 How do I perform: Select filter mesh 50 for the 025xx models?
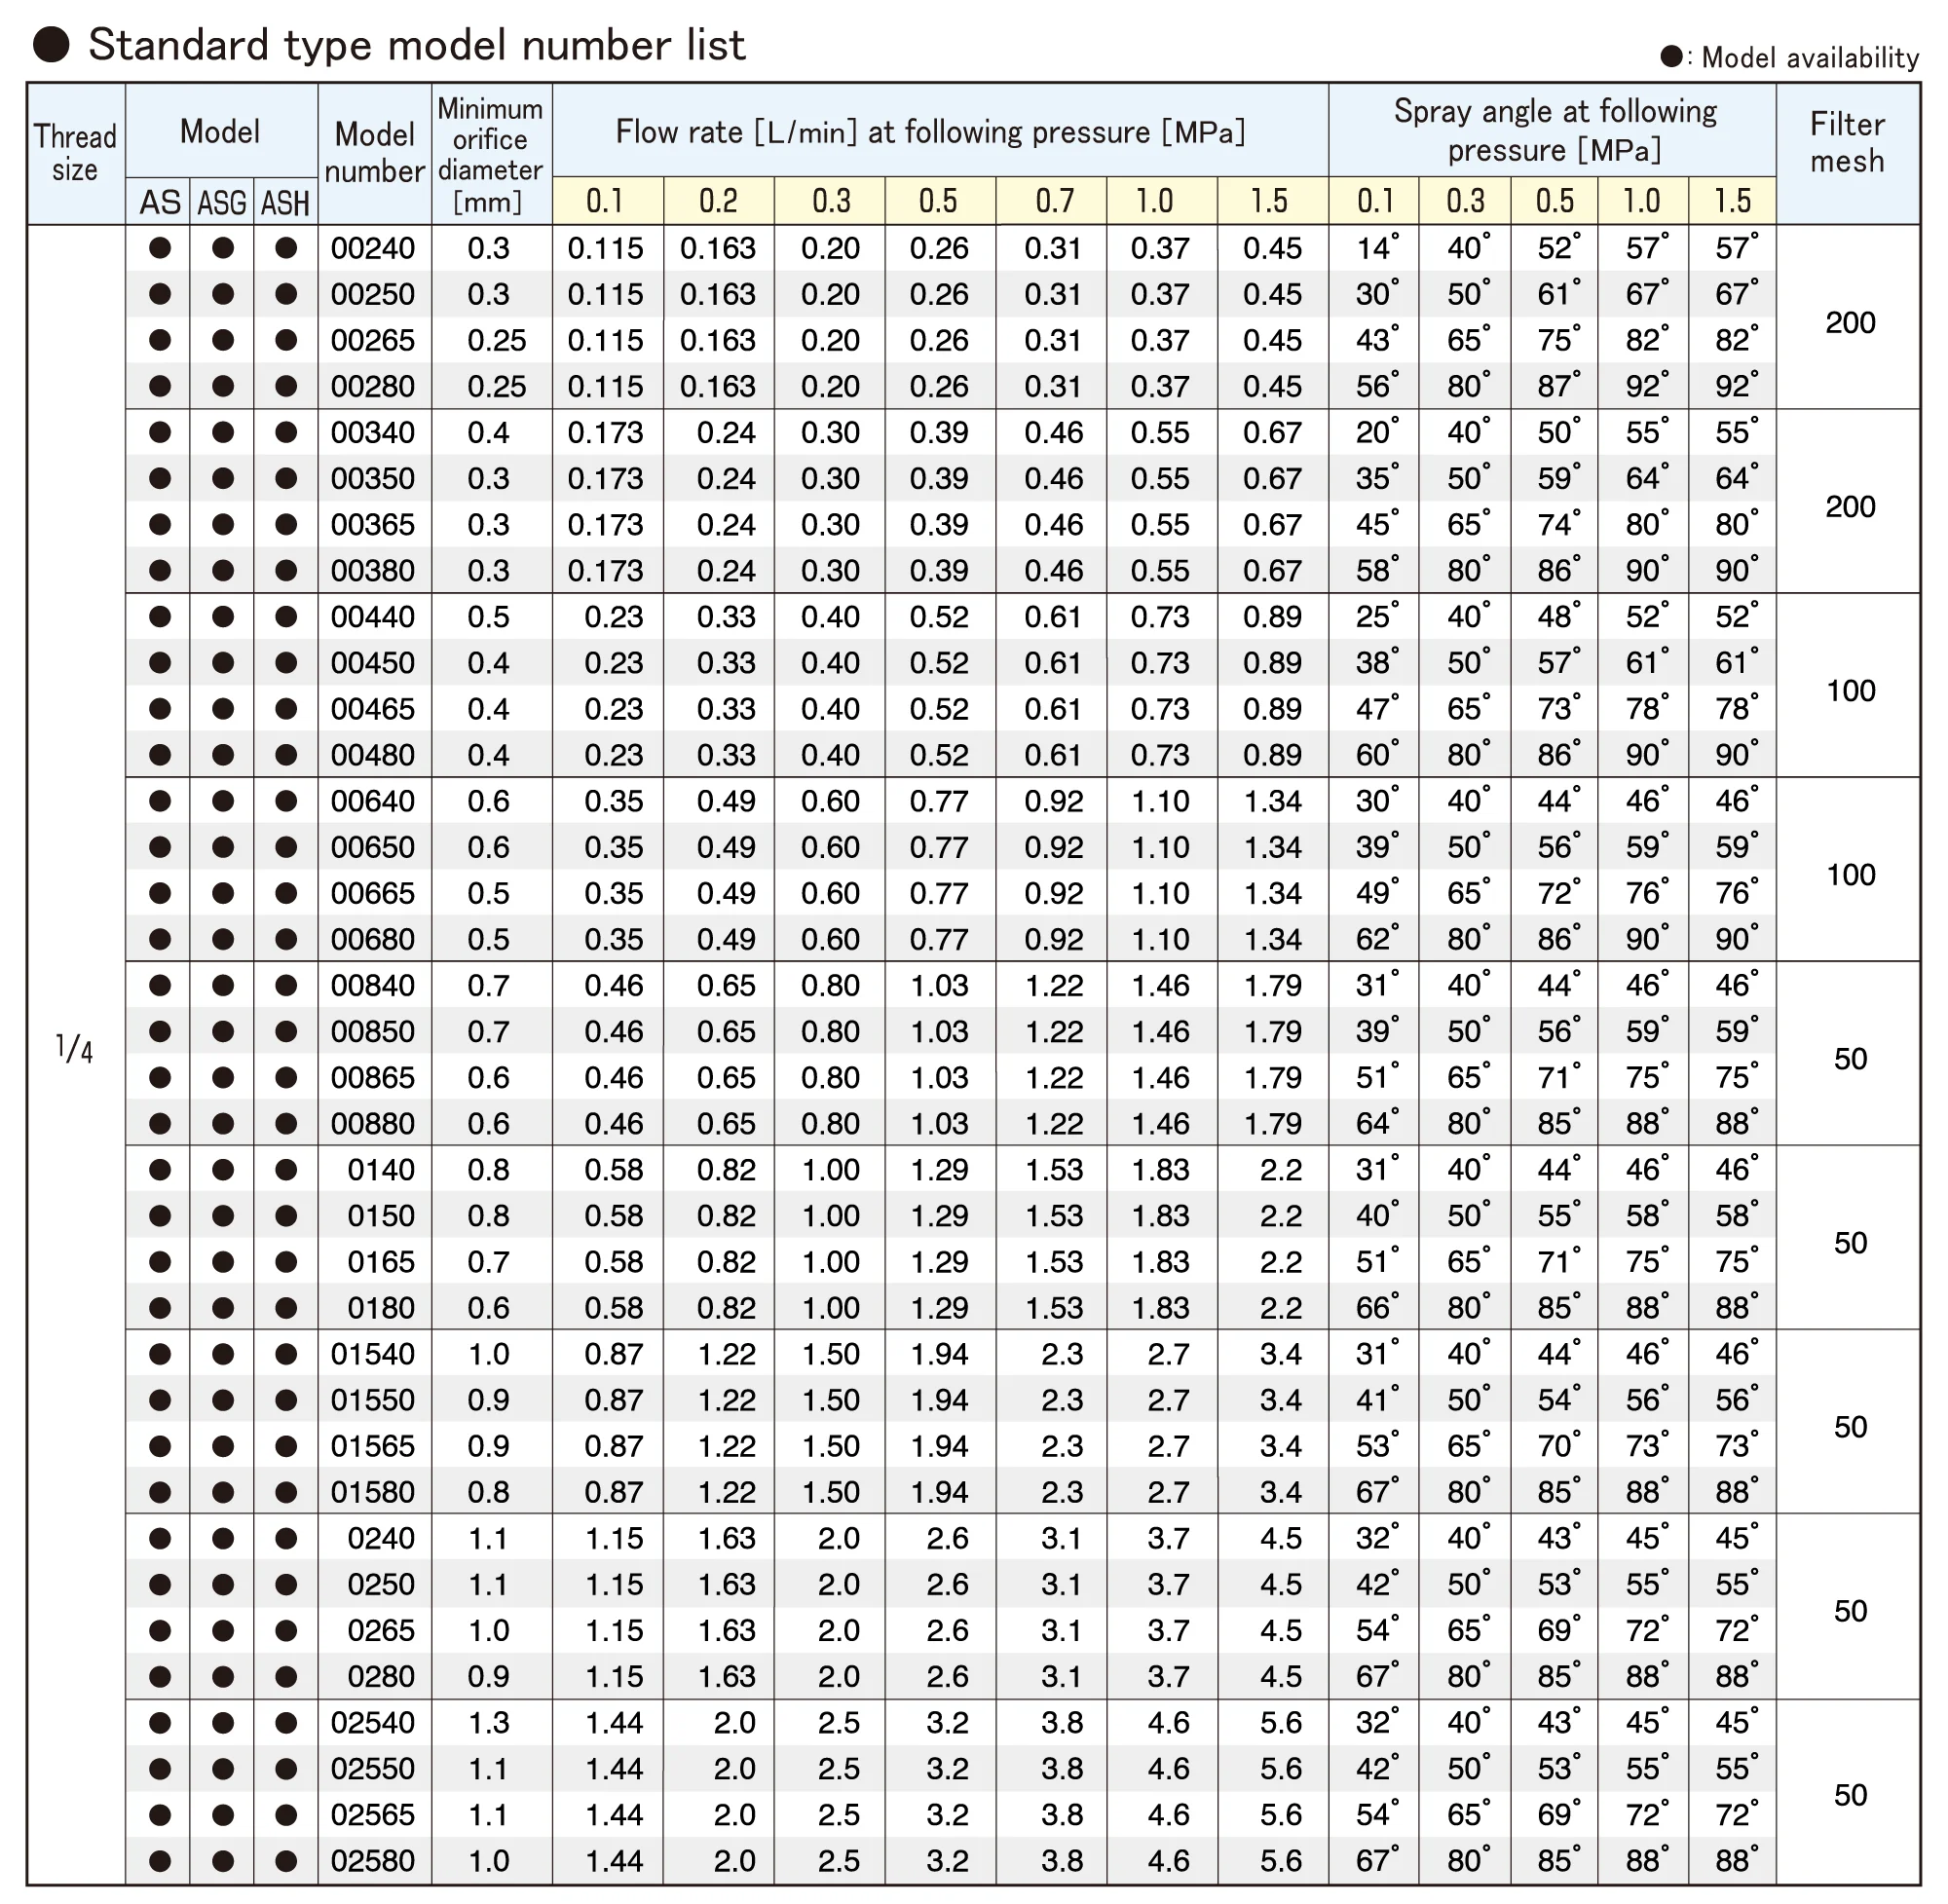coord(1850,1795)
